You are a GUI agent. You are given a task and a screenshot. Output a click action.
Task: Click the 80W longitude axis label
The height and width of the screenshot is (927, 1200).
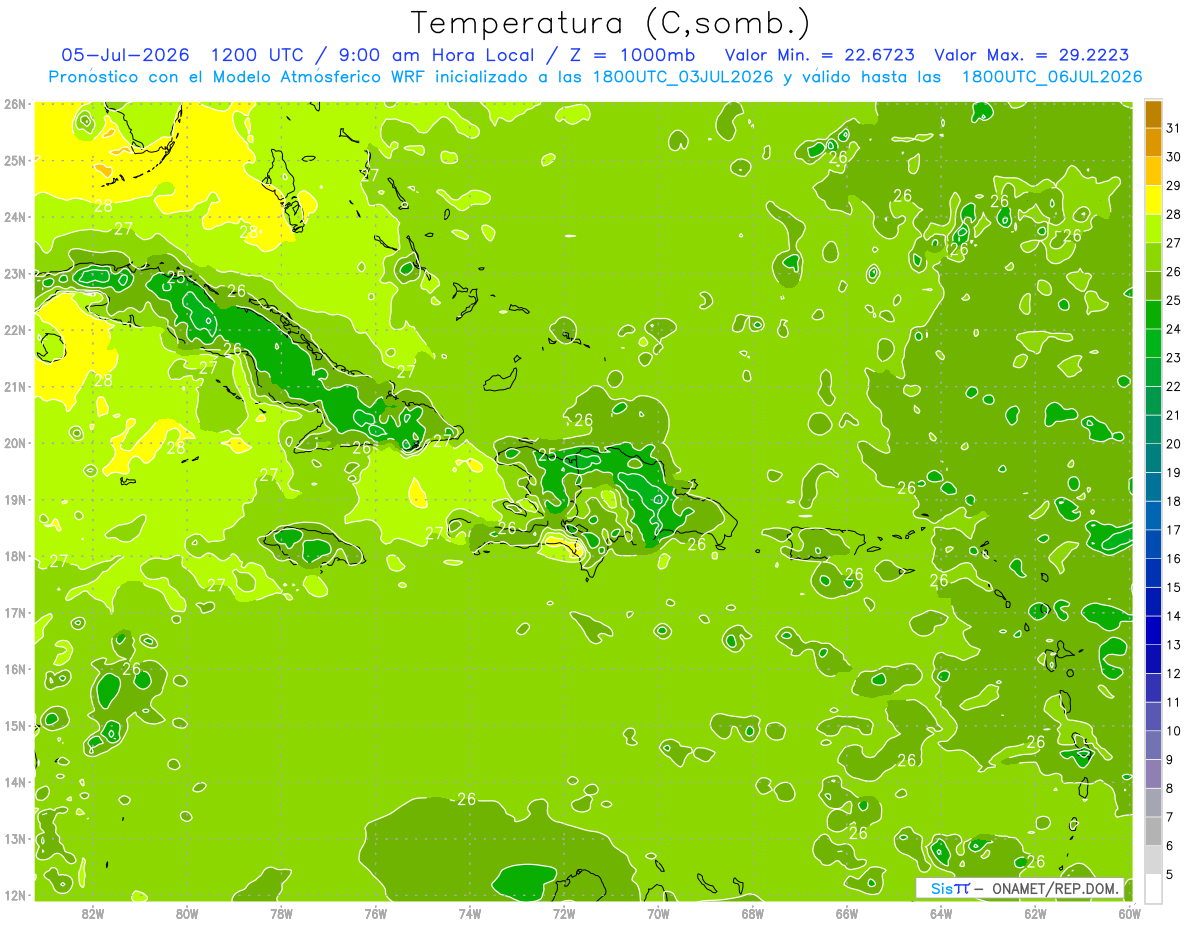point(187,913)
